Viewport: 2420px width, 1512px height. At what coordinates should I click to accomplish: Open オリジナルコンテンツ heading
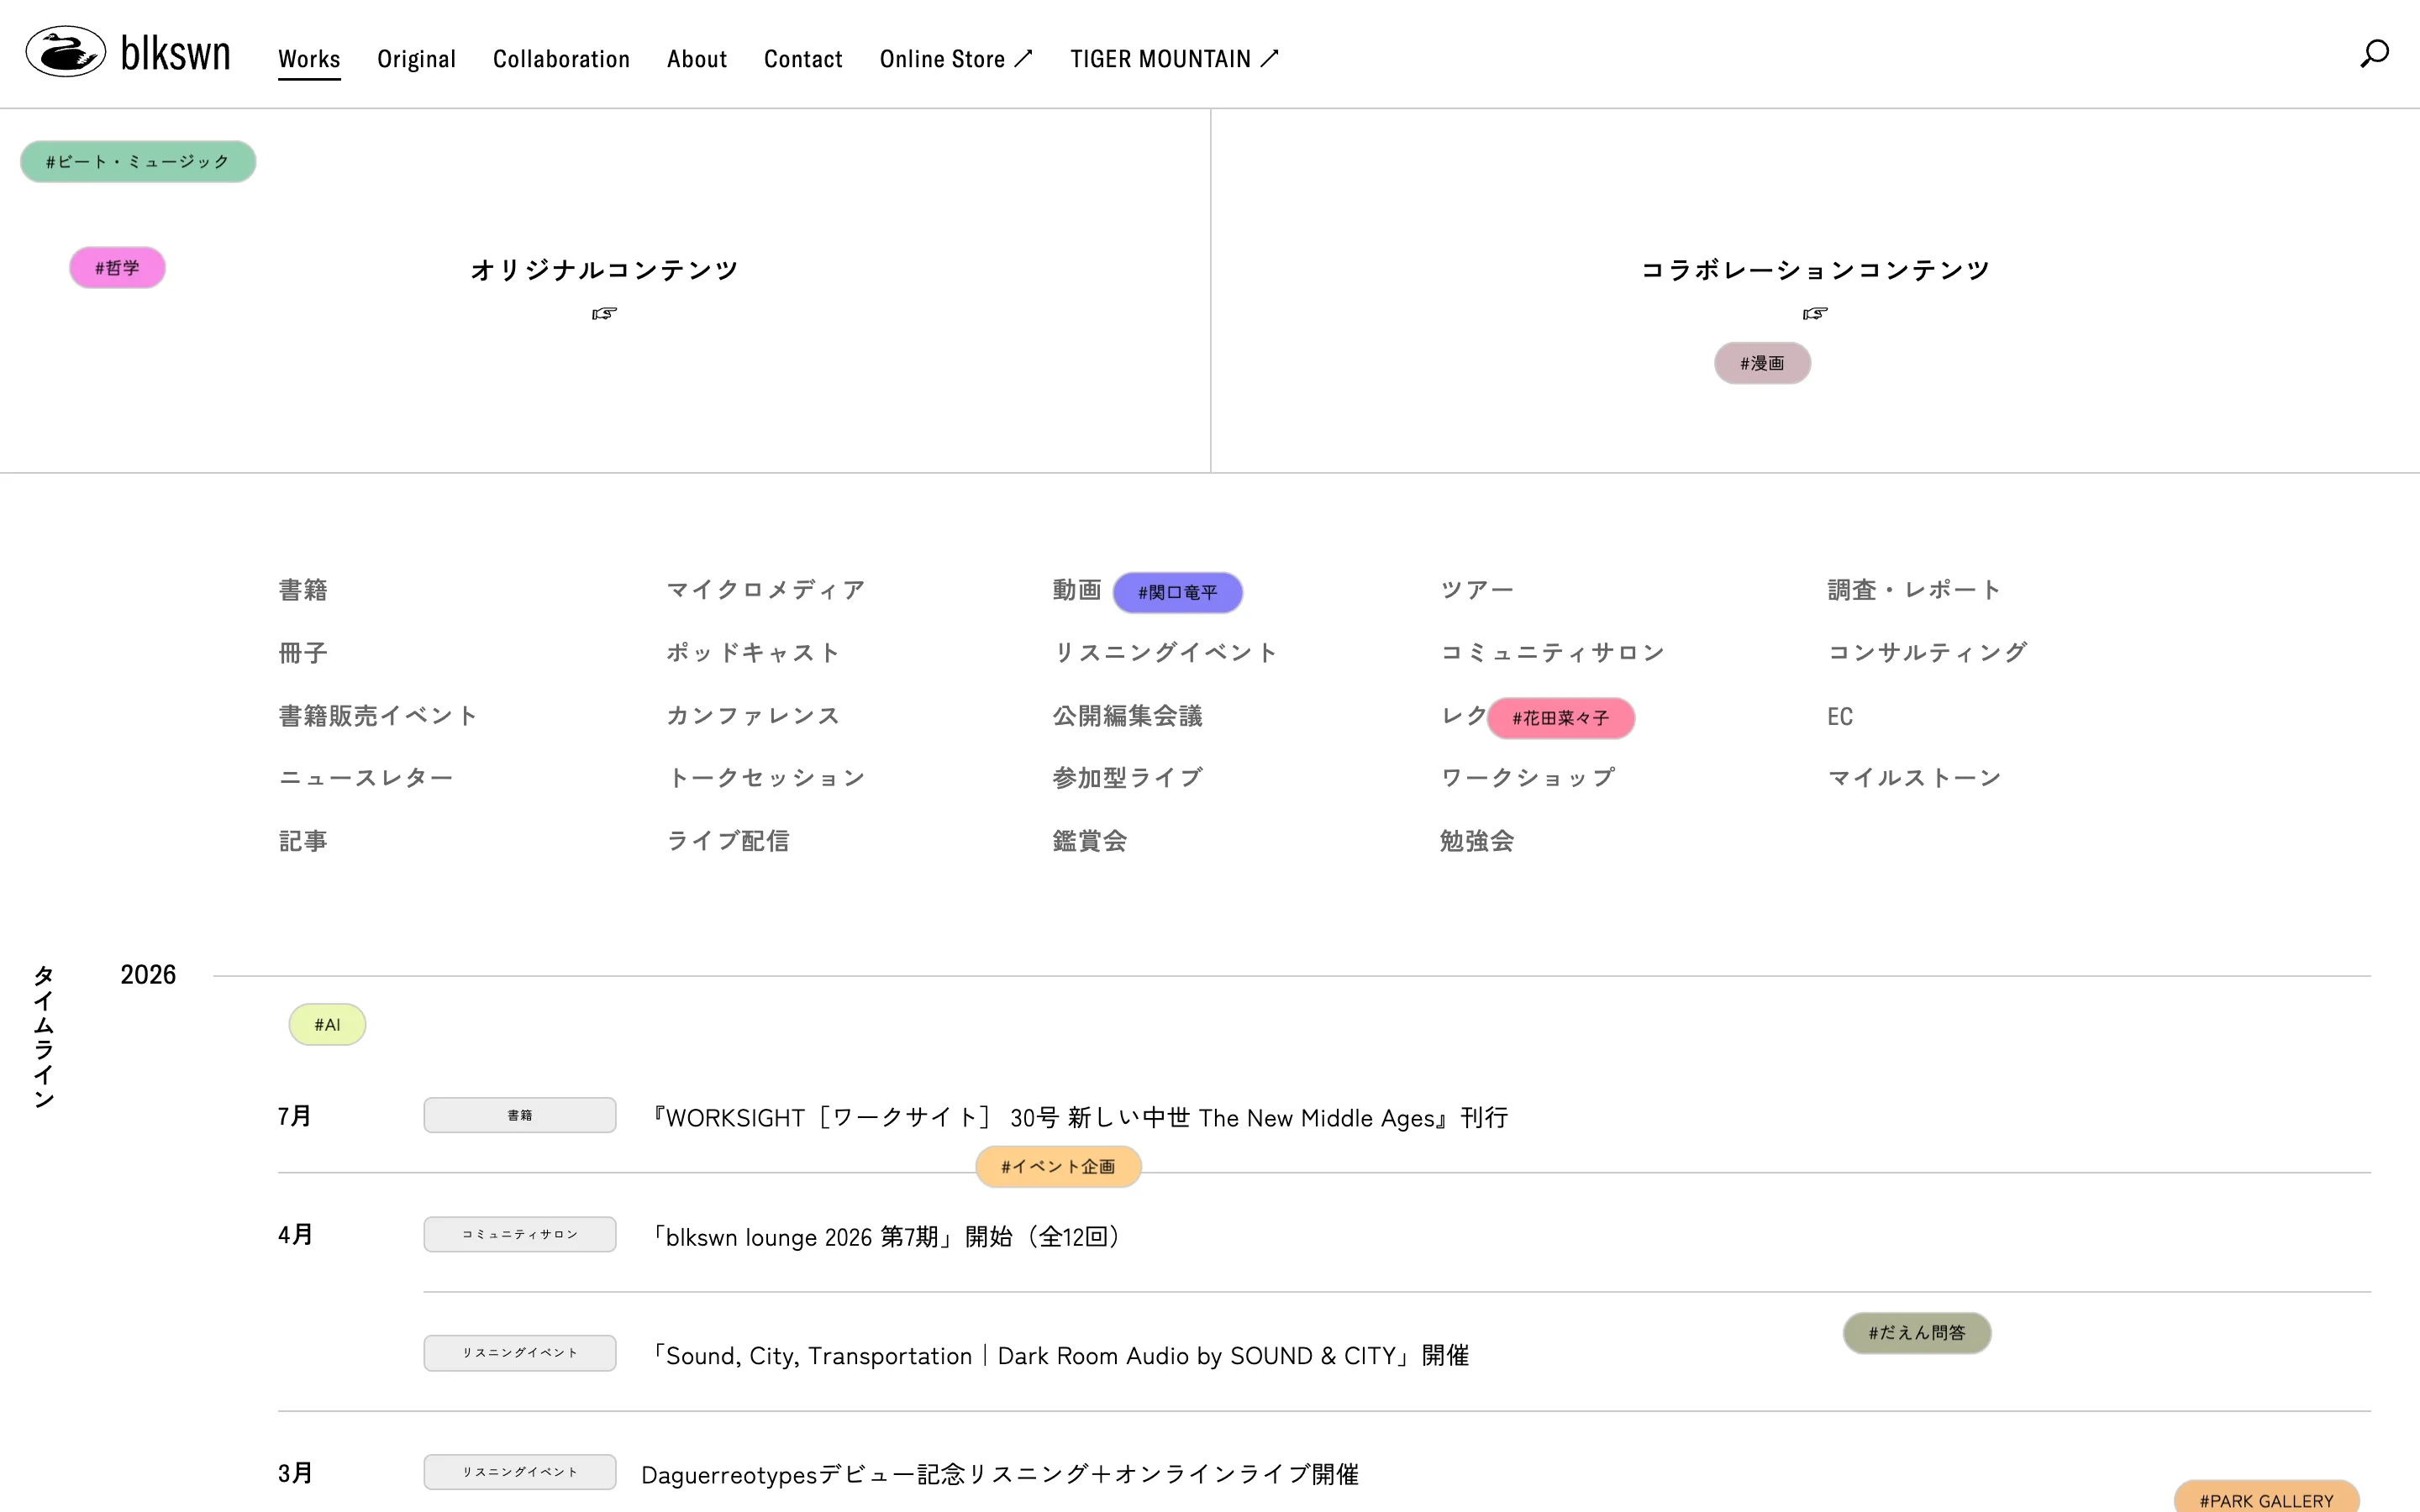[604, 270]
